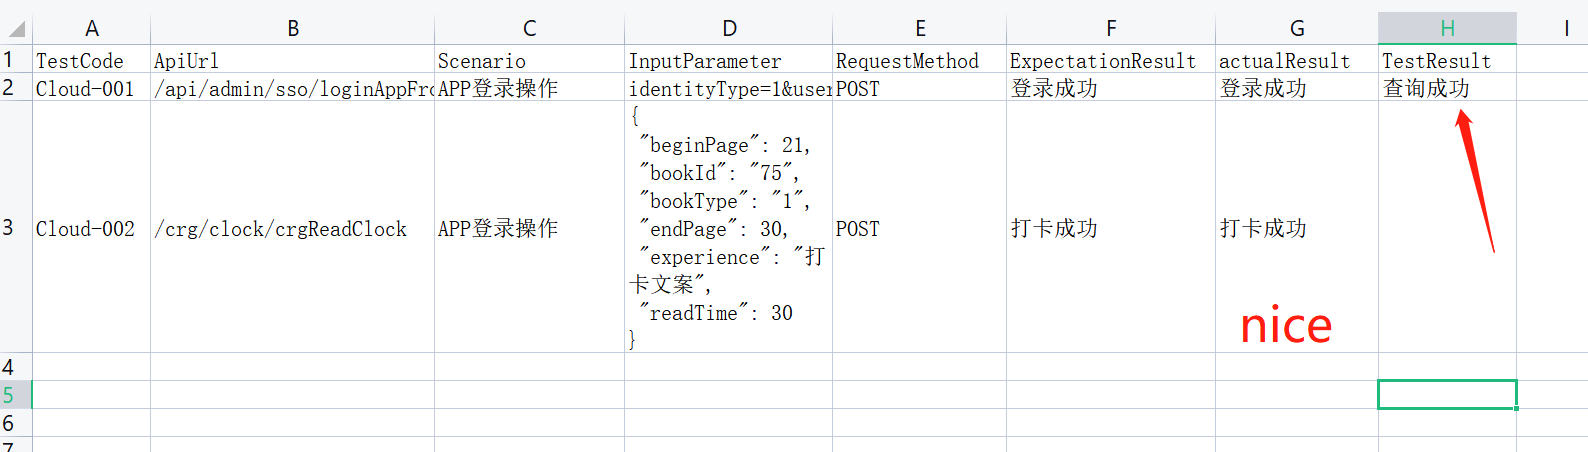Viewport: 1588px width, 452px height.
Task: Click empty cell A5
Action: click(92, 395)
